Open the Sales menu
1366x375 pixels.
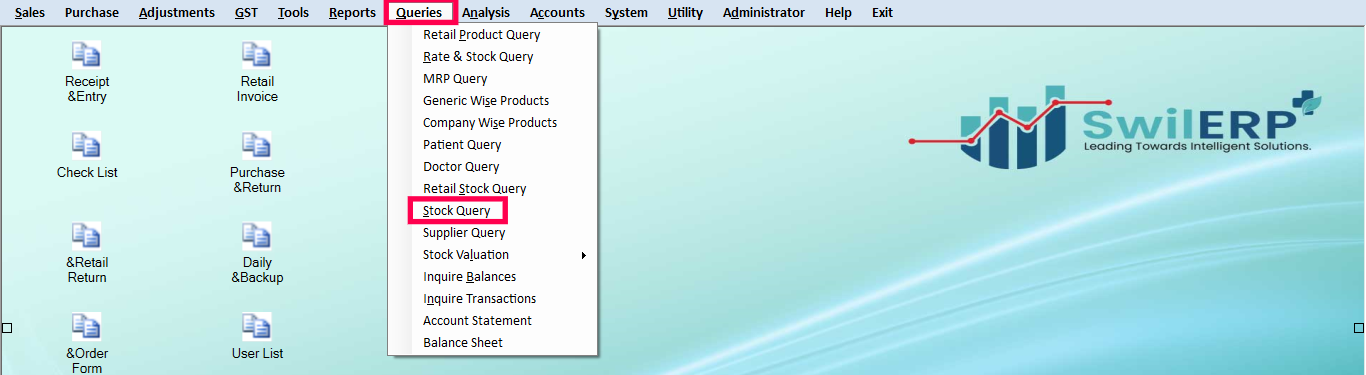click(30, 13)
